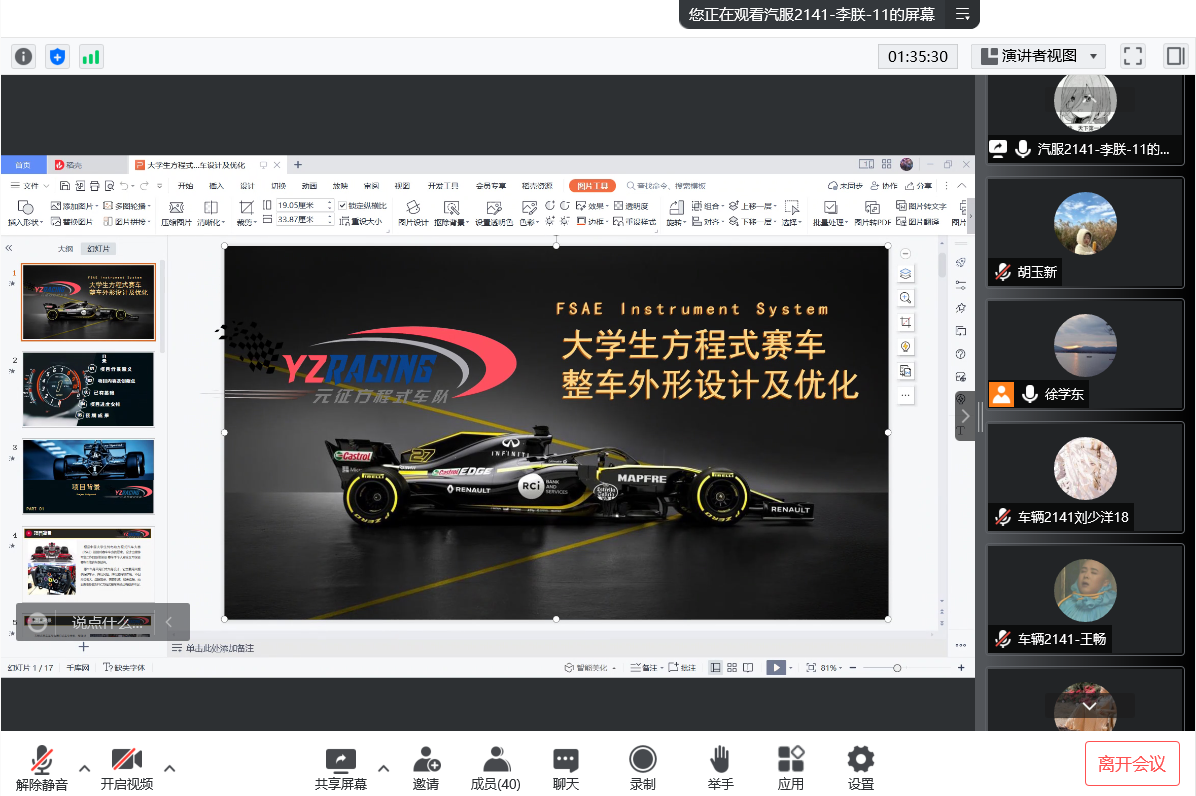Click the undo arrow in WPS toolbar

click(124, 185)
